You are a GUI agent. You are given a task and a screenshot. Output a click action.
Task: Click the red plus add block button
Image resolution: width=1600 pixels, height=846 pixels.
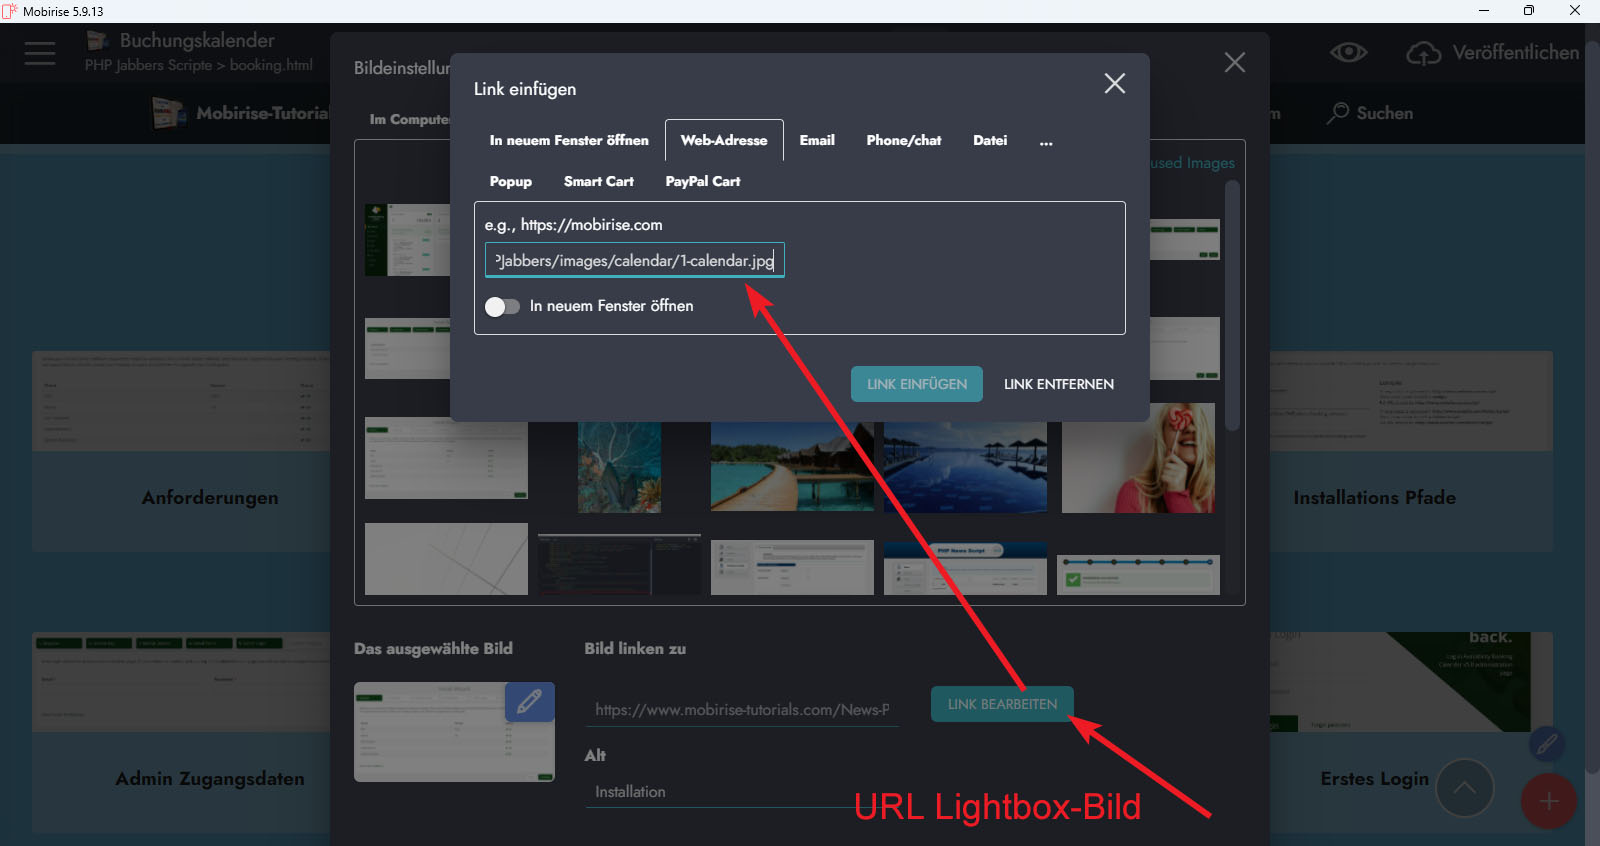(1548, 801)
